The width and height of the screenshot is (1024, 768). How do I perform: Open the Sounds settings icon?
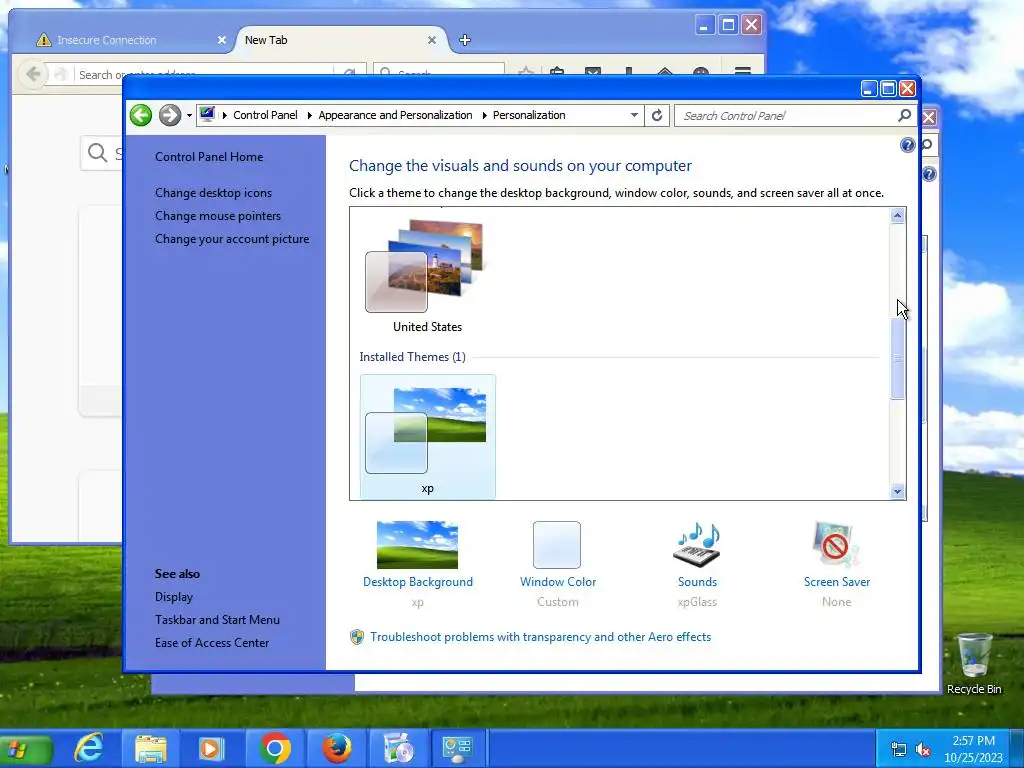[697, 545]
